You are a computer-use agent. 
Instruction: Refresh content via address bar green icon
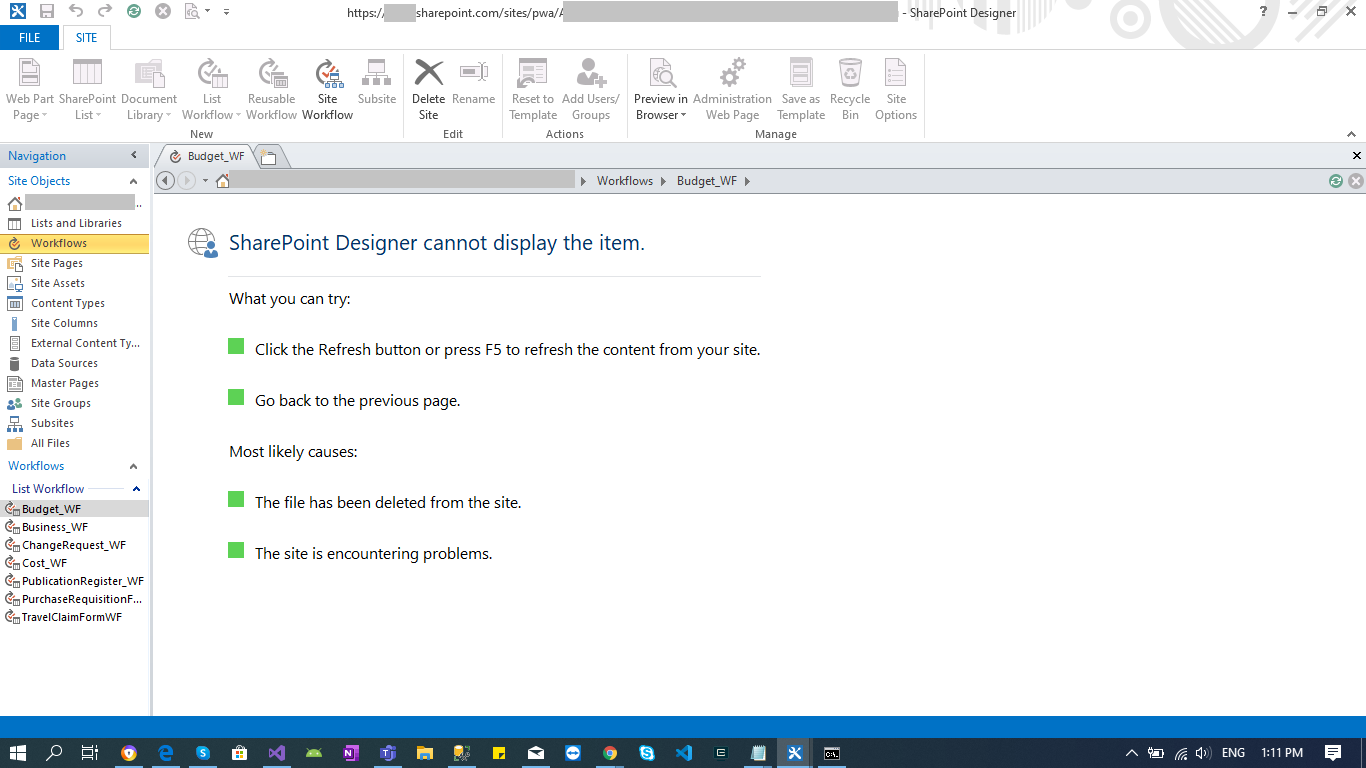point(1336,181)
